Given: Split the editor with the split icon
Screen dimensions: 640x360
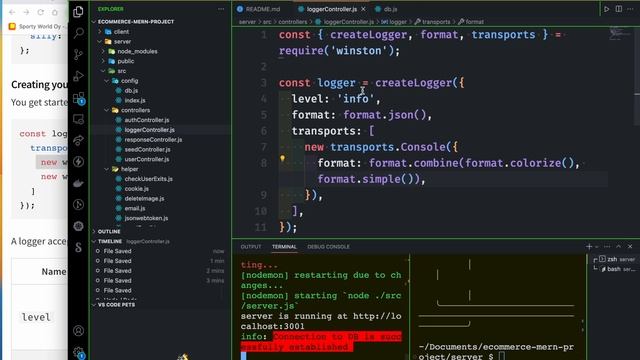Looking at the screenshot, I should [619, 9].
